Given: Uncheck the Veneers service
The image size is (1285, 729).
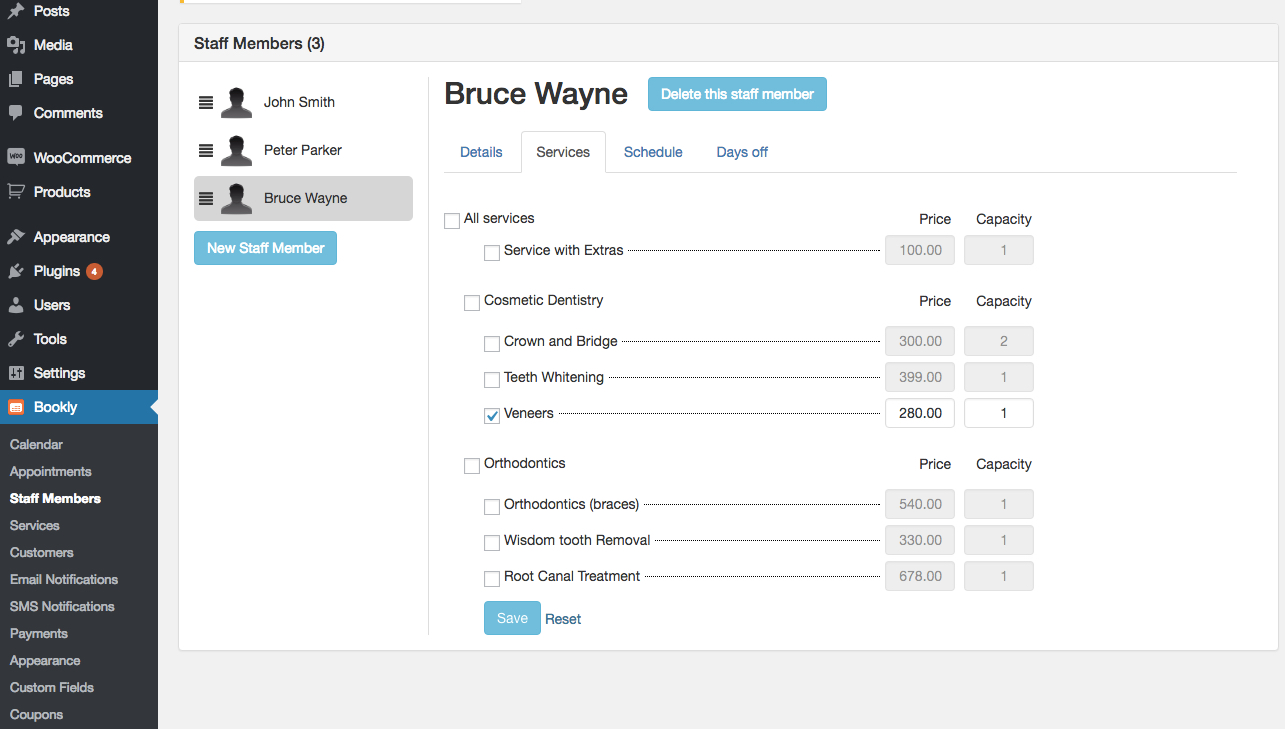Looking at the screenshot, I should (x=492, y=415).
